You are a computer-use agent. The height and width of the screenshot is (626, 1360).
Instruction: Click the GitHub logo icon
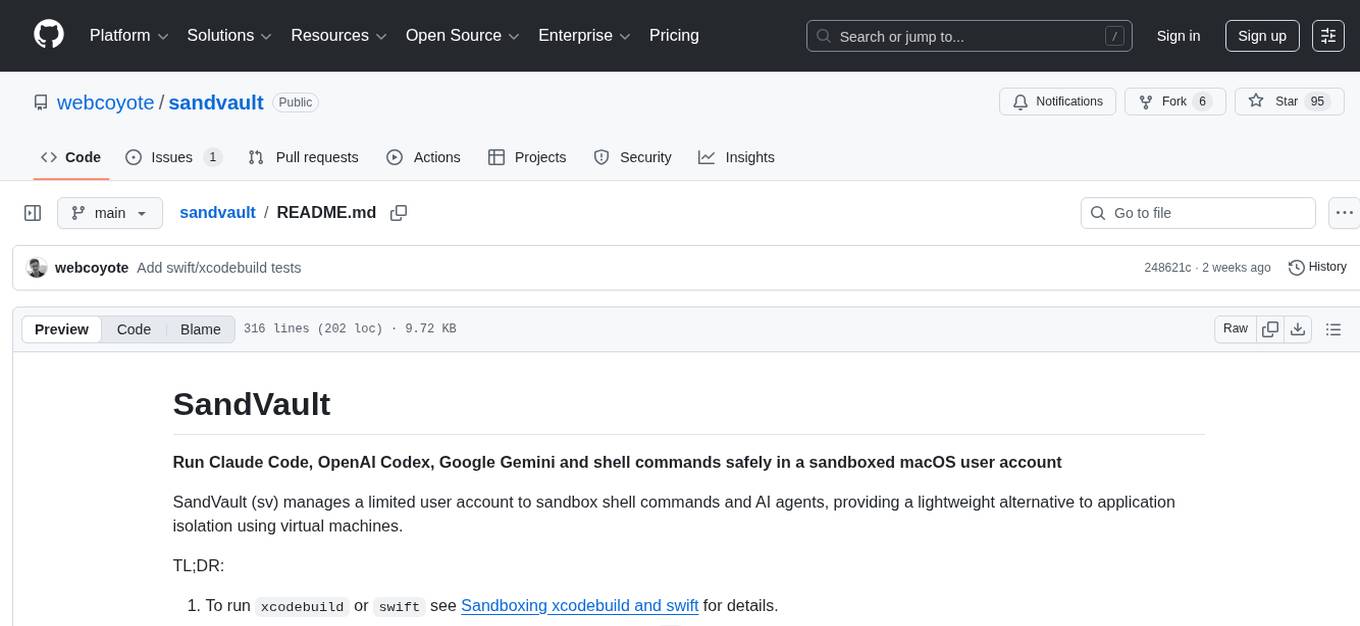coord(49,35)
